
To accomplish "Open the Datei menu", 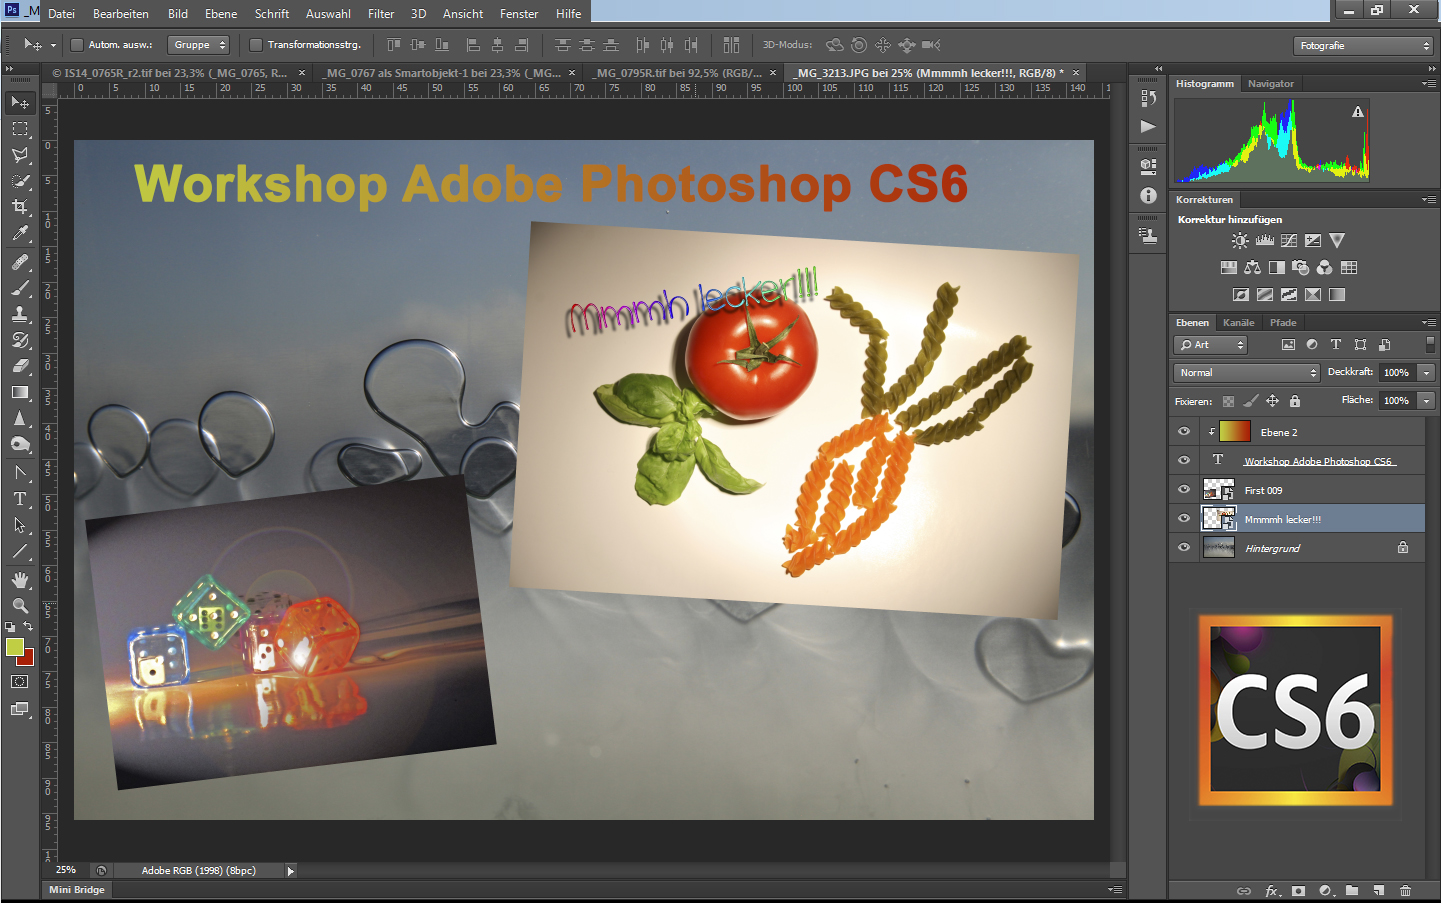I will point(61,14).
